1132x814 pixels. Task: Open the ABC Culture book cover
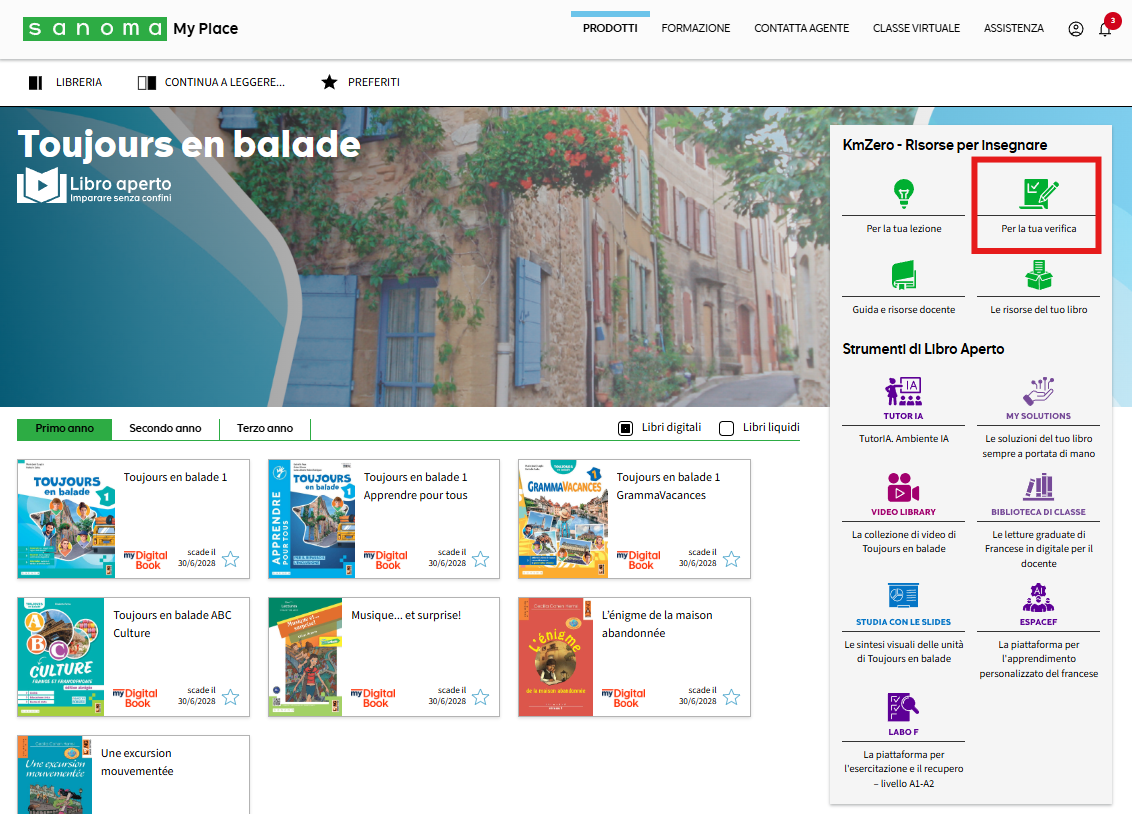pos(61,657)
